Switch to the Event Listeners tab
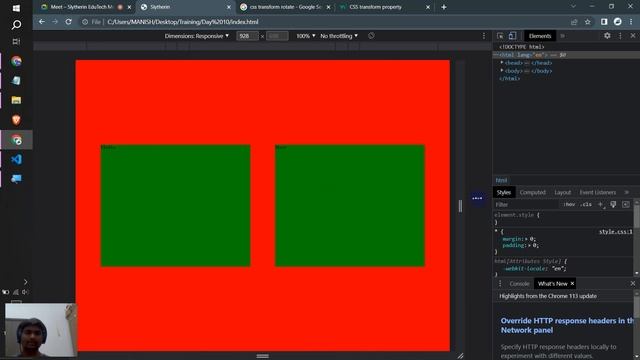Viewport: 640px width, 360px height. [x=598, y=192]
